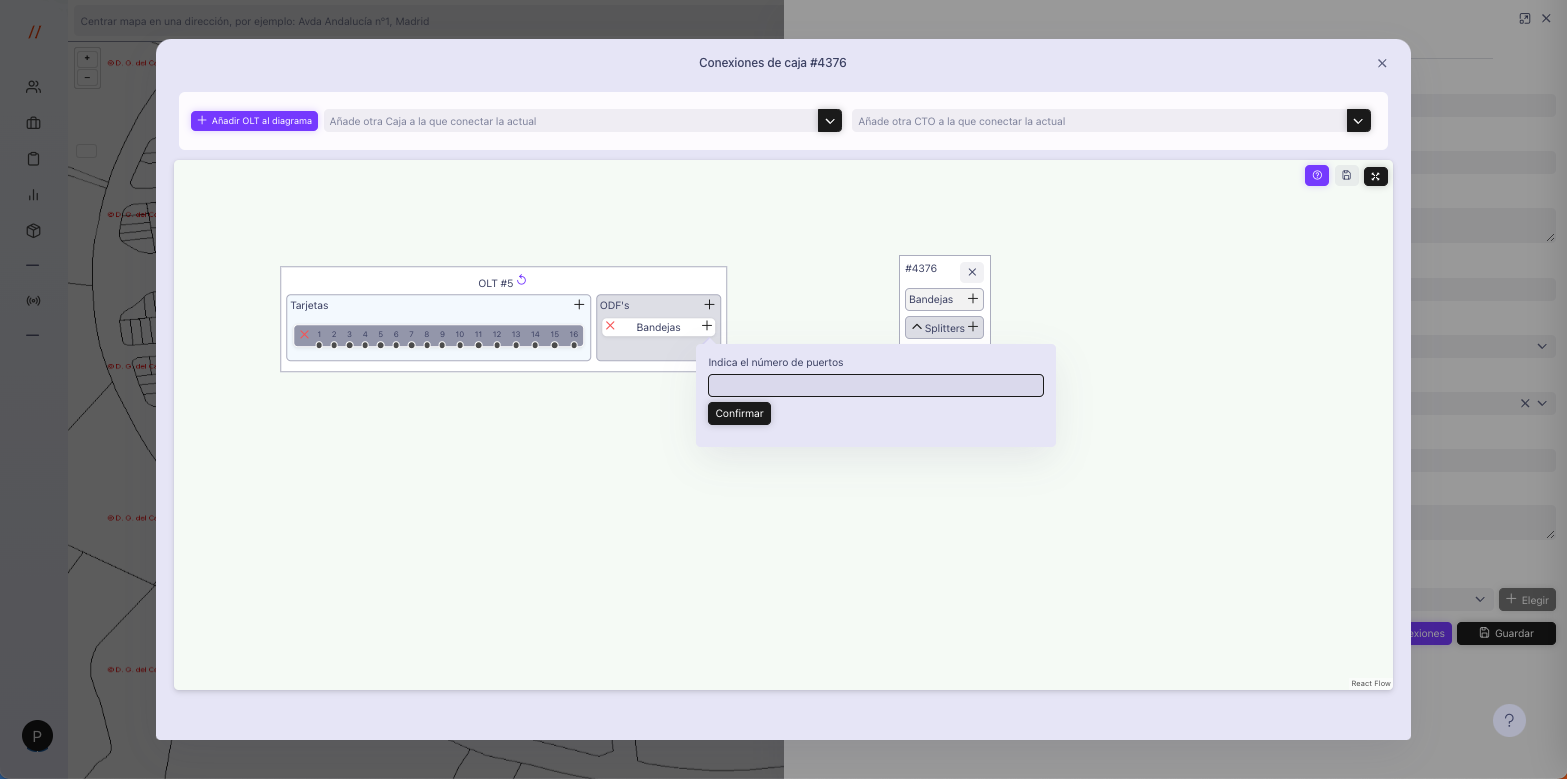Open the users icon in left sidebar
This screenshot has width=1567, height=779.
[33, 87]
